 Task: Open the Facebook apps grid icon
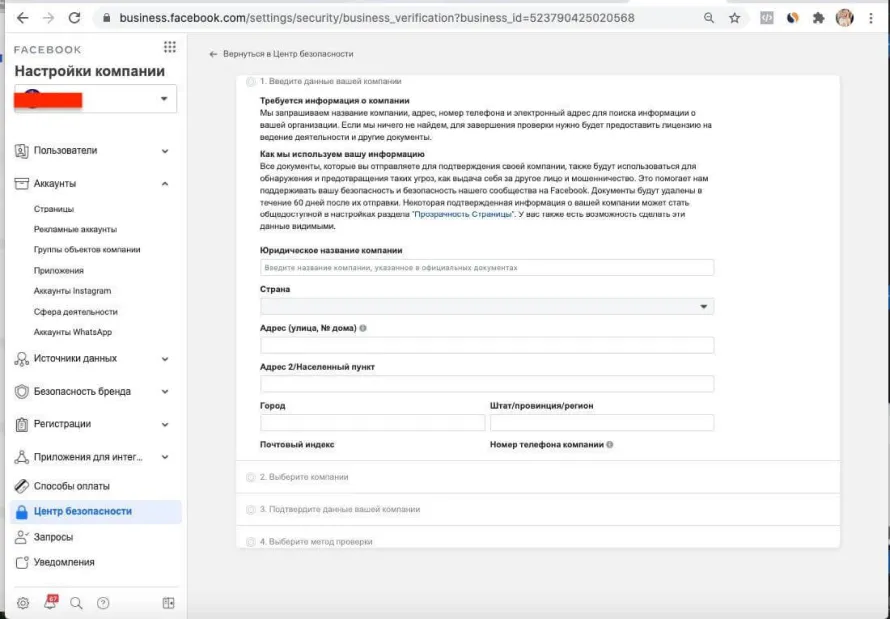(x=169, y=47)
